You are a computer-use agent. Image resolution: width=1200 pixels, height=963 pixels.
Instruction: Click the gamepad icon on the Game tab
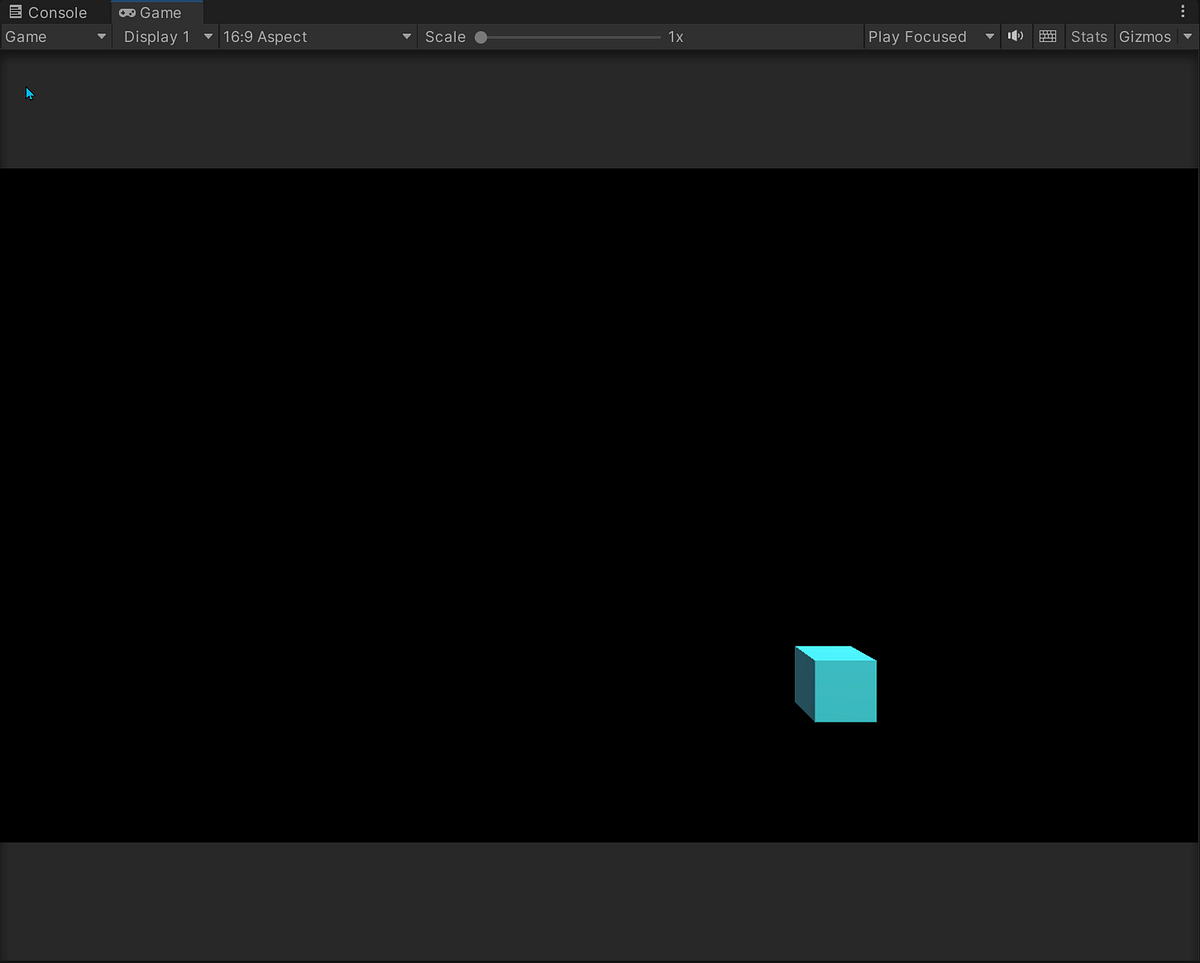tap(126, 12)
